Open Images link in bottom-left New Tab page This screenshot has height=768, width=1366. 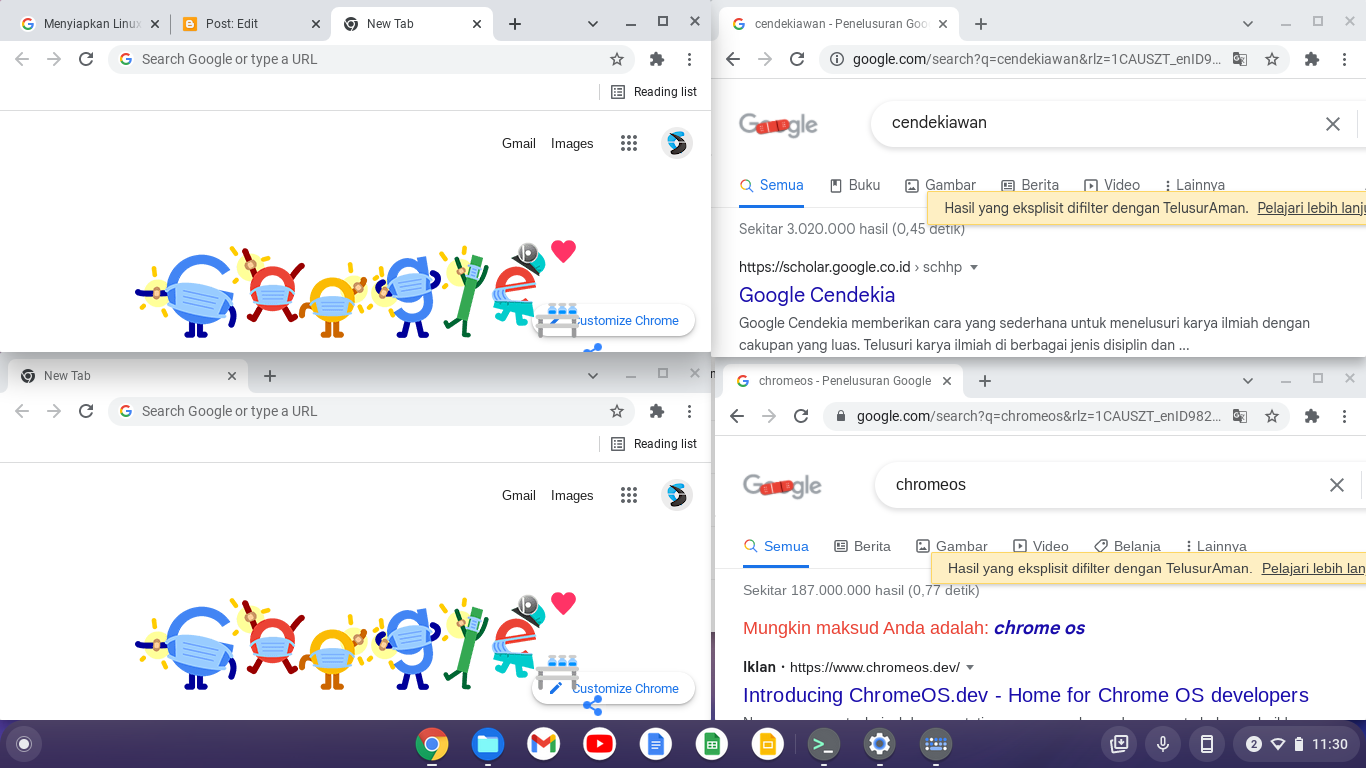572,495
